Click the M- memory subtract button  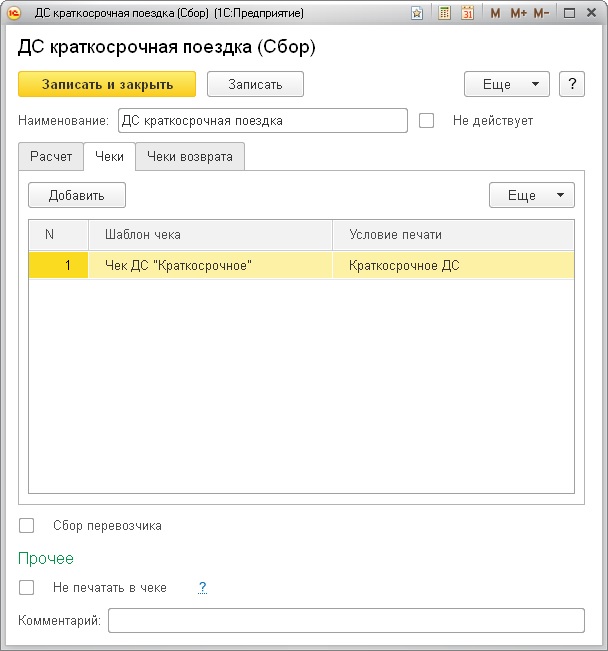541,13
